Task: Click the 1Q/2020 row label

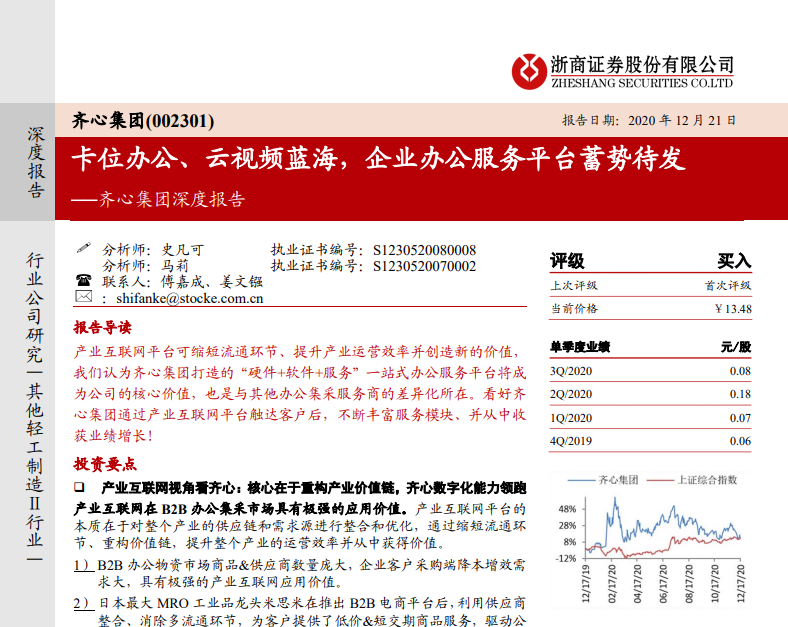Action: coord(571,418)
